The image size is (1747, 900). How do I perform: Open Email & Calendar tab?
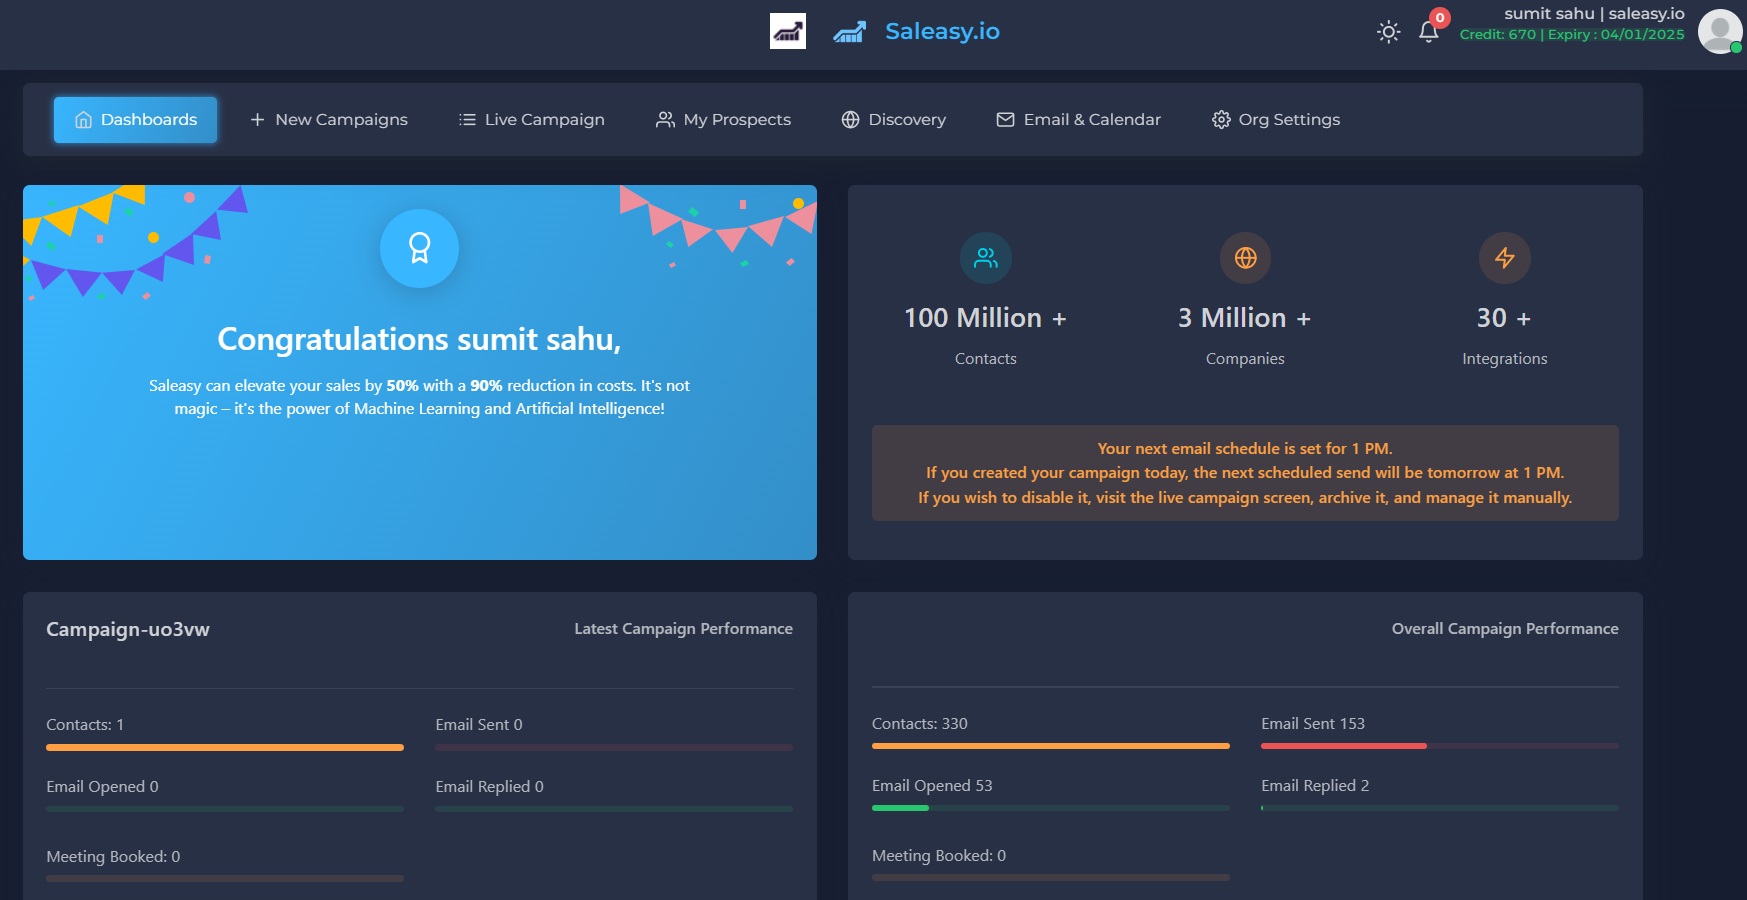pyautogui.click(x=1078, y=120)
